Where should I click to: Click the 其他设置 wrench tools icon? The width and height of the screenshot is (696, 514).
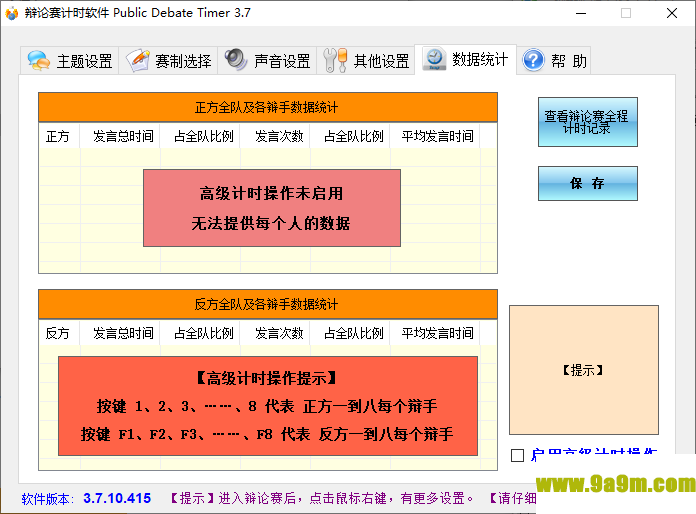[x=335, y=61]
